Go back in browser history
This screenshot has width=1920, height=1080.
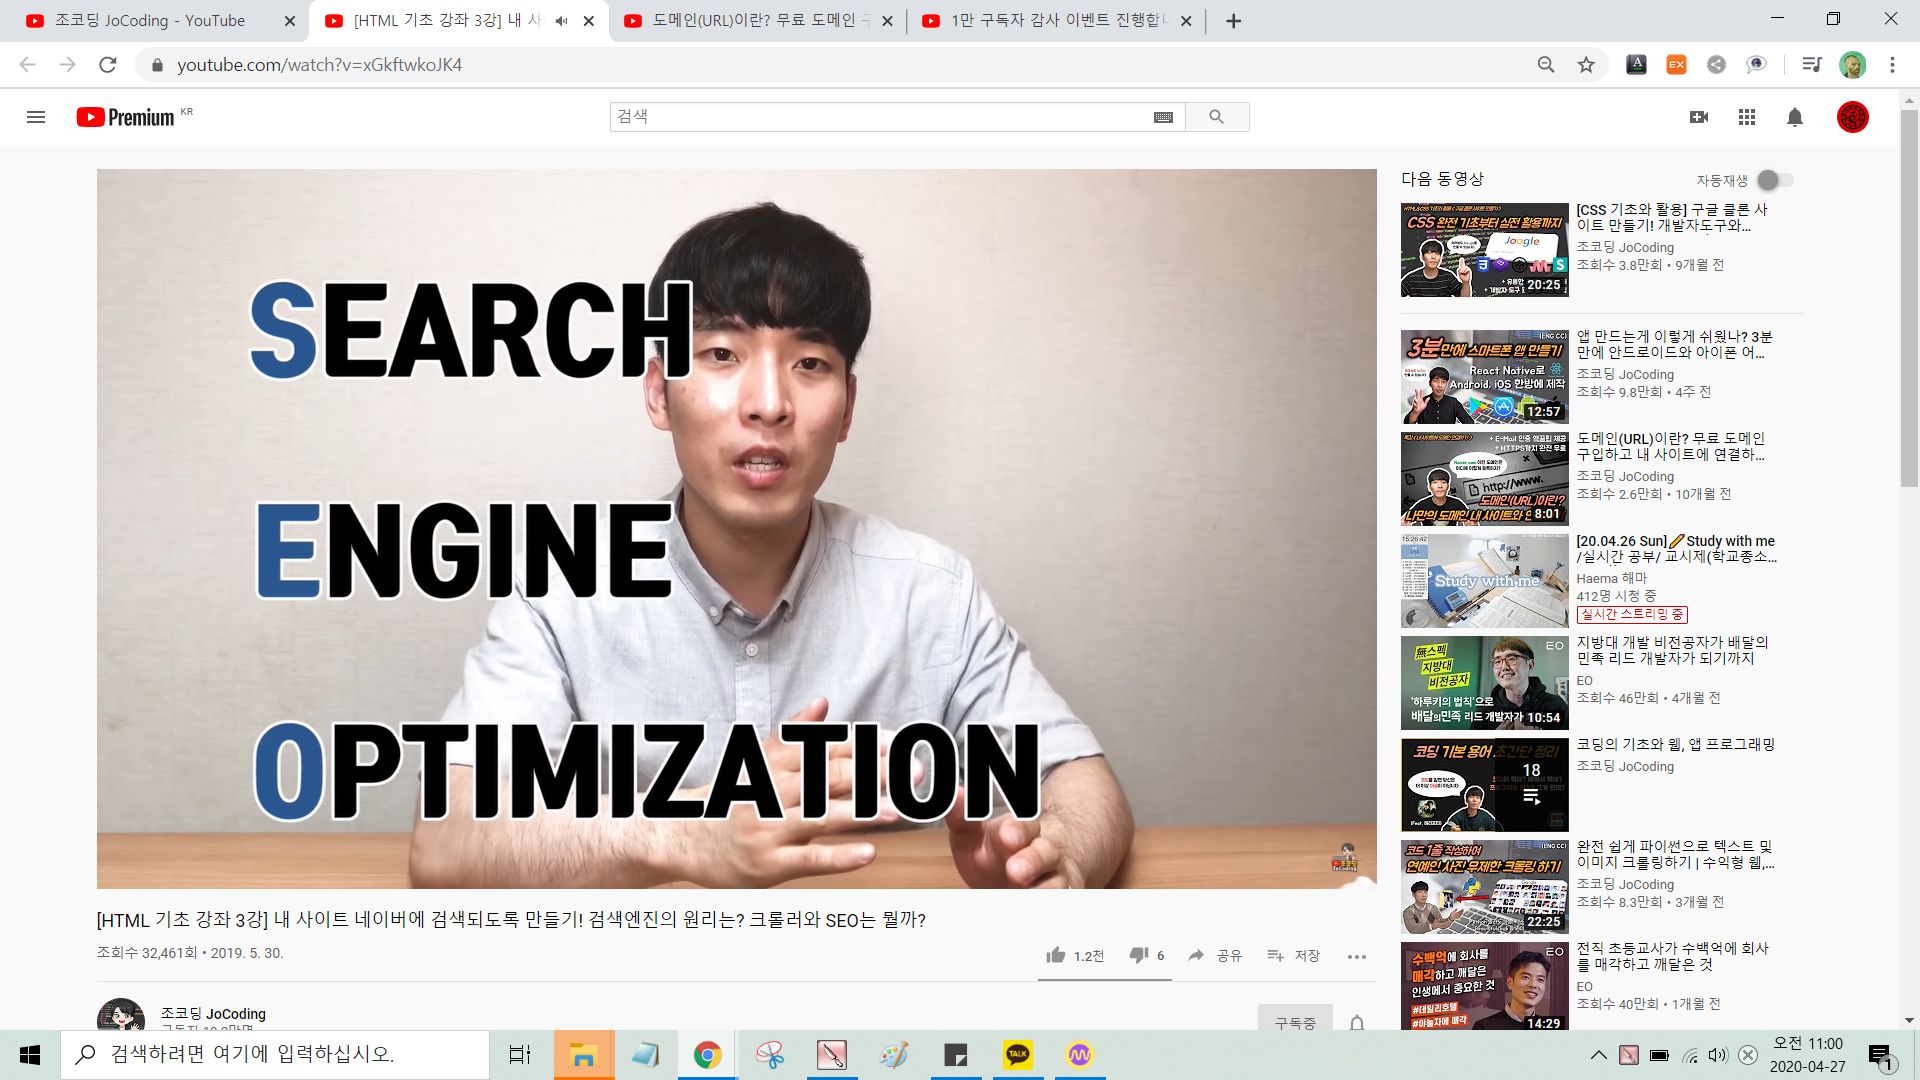coord(27,65)
